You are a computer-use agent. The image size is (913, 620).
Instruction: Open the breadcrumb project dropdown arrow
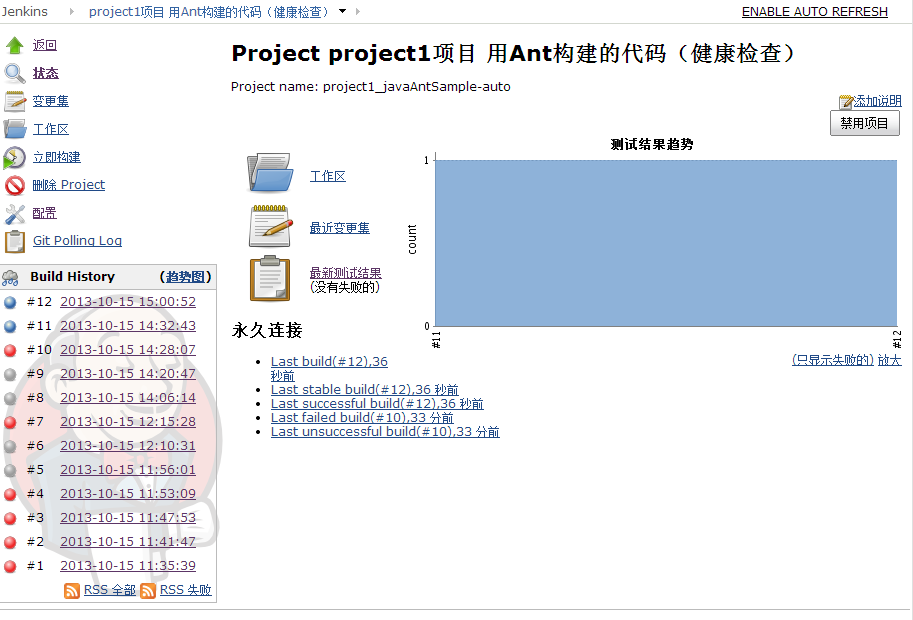coord(342,11)
